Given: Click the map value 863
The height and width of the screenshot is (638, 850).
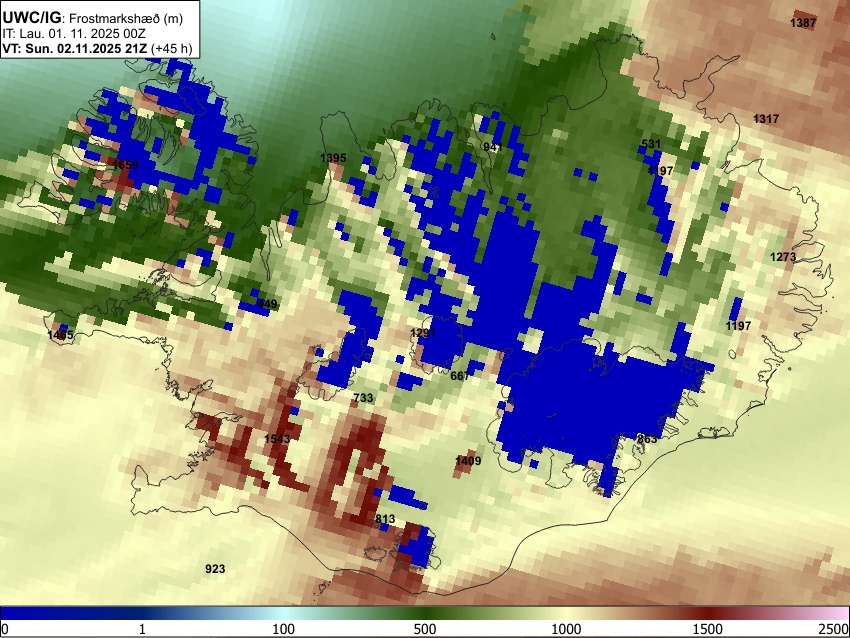Looking at the screenshot, I should (x=647, y=439).
